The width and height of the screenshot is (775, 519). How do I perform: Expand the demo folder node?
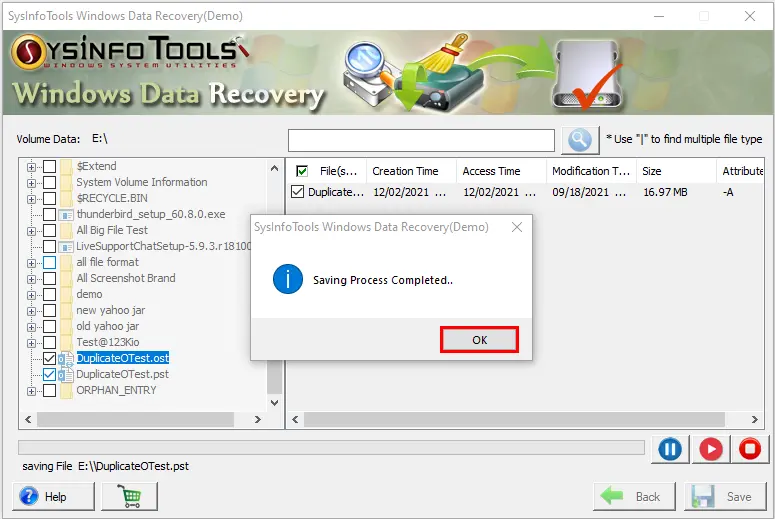click(x=31, y=295)
